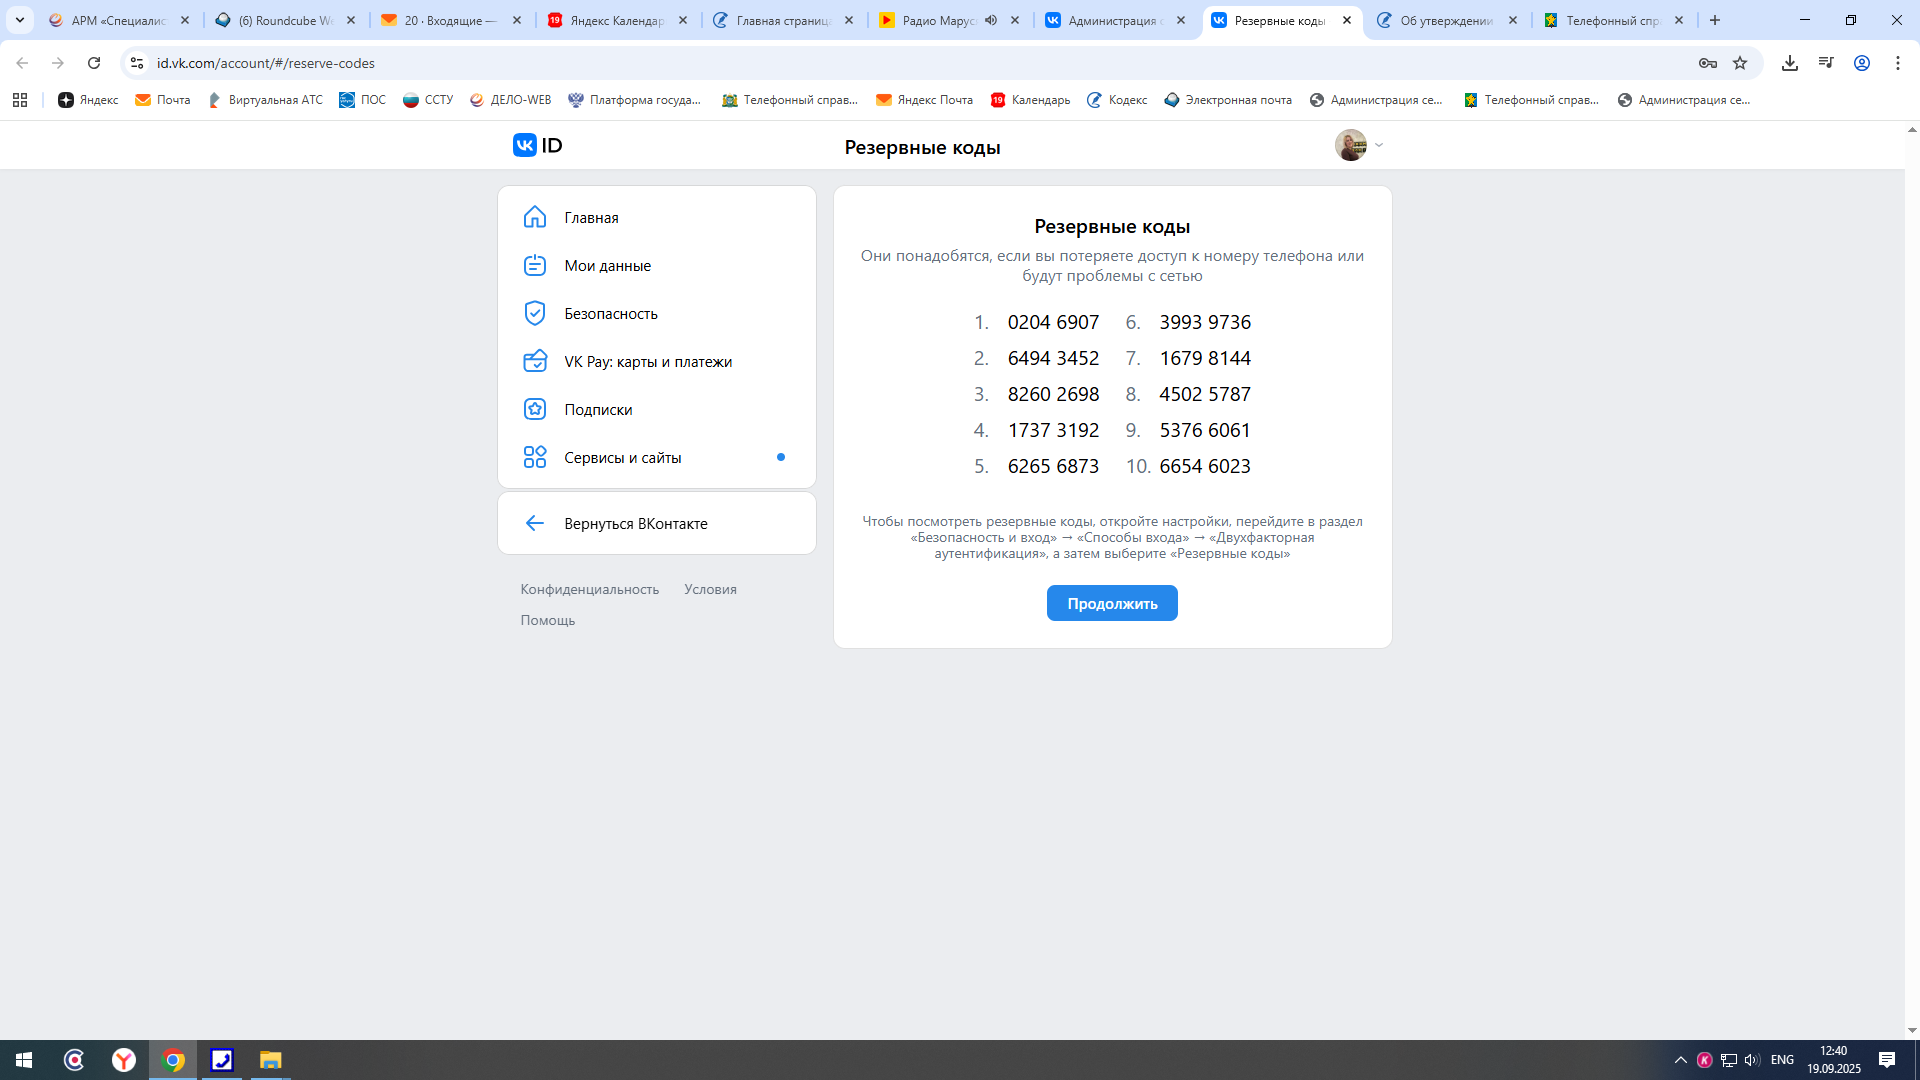Mute the Радио Маруся tab audio

click(991, 20)
